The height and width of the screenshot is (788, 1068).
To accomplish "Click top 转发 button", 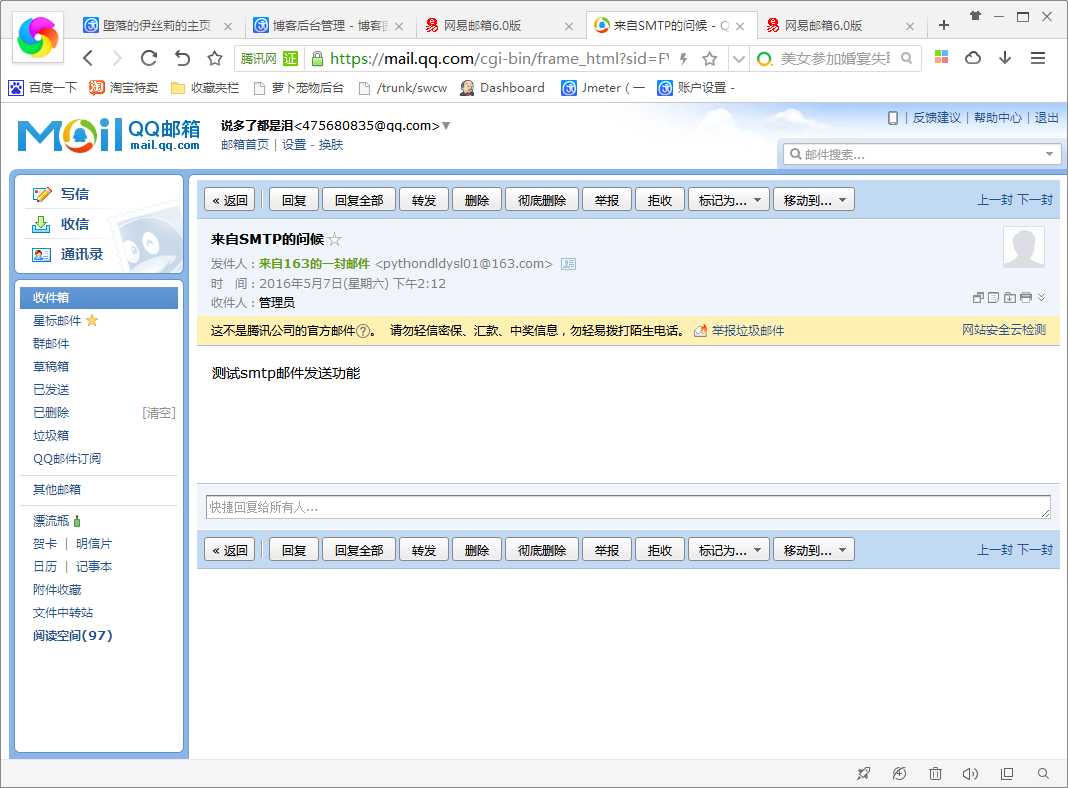I will (424, 200).
